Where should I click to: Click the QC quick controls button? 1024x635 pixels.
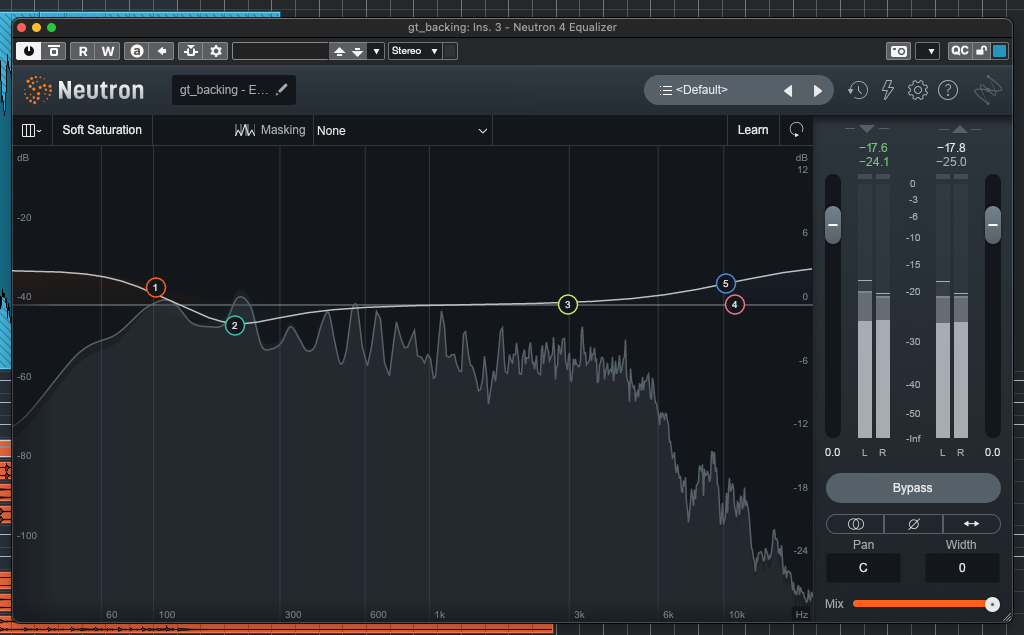pos(959,51)
